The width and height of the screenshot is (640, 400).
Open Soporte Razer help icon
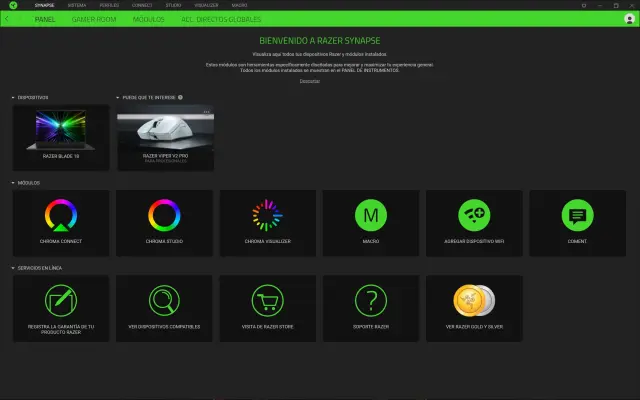(371, 300)
